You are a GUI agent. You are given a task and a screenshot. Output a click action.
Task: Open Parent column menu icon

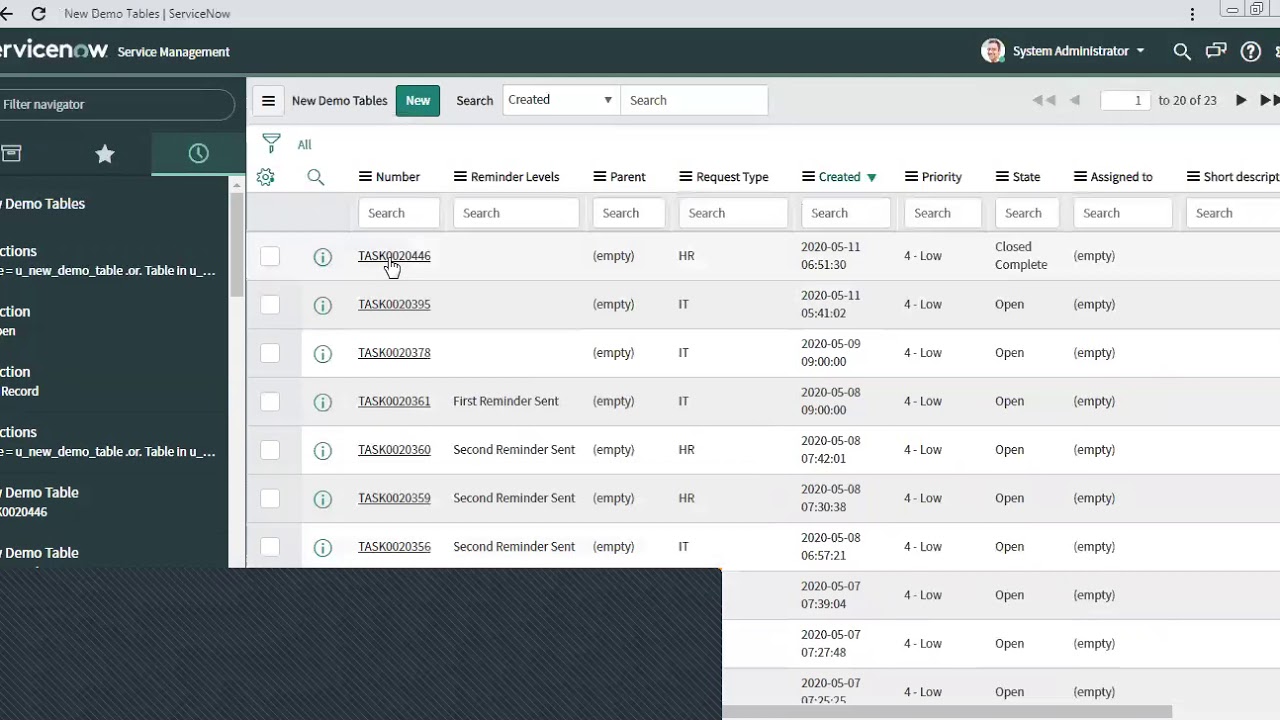[600, 176]
